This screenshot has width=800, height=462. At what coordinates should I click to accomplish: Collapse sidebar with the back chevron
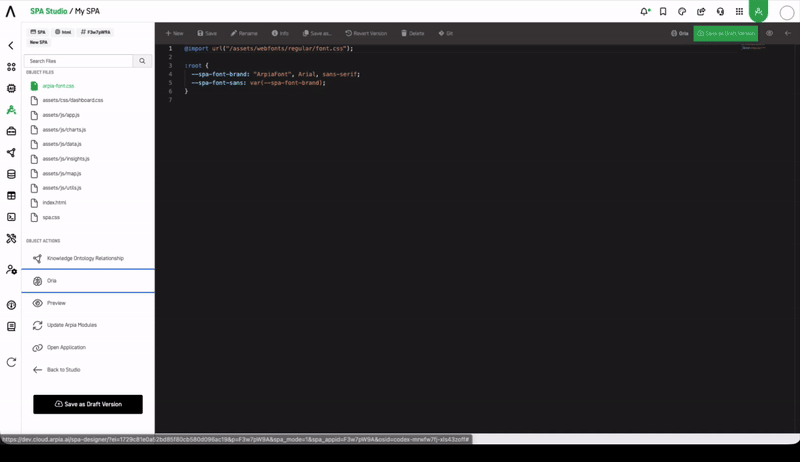11,45
